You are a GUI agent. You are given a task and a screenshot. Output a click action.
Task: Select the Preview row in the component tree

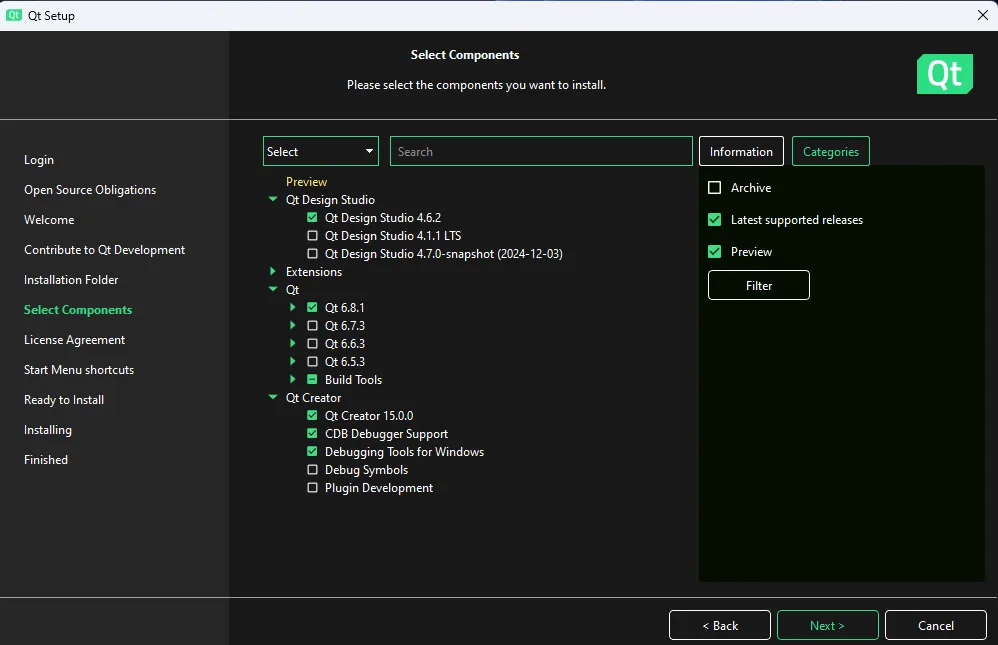(306, 181)
